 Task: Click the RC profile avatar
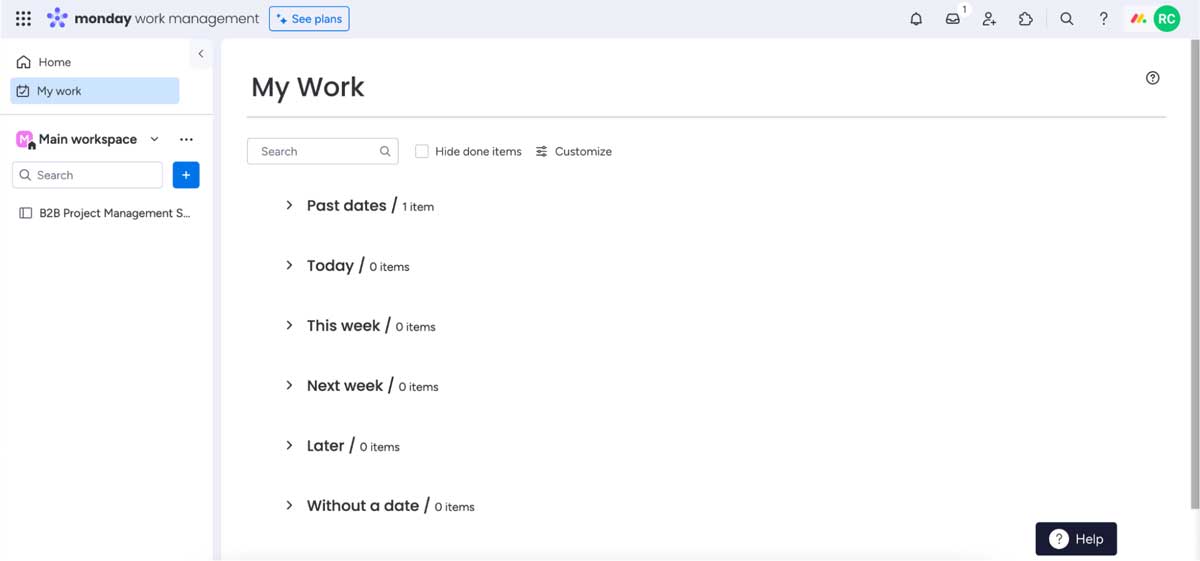pyautogui.click(x=1167, y=18)
